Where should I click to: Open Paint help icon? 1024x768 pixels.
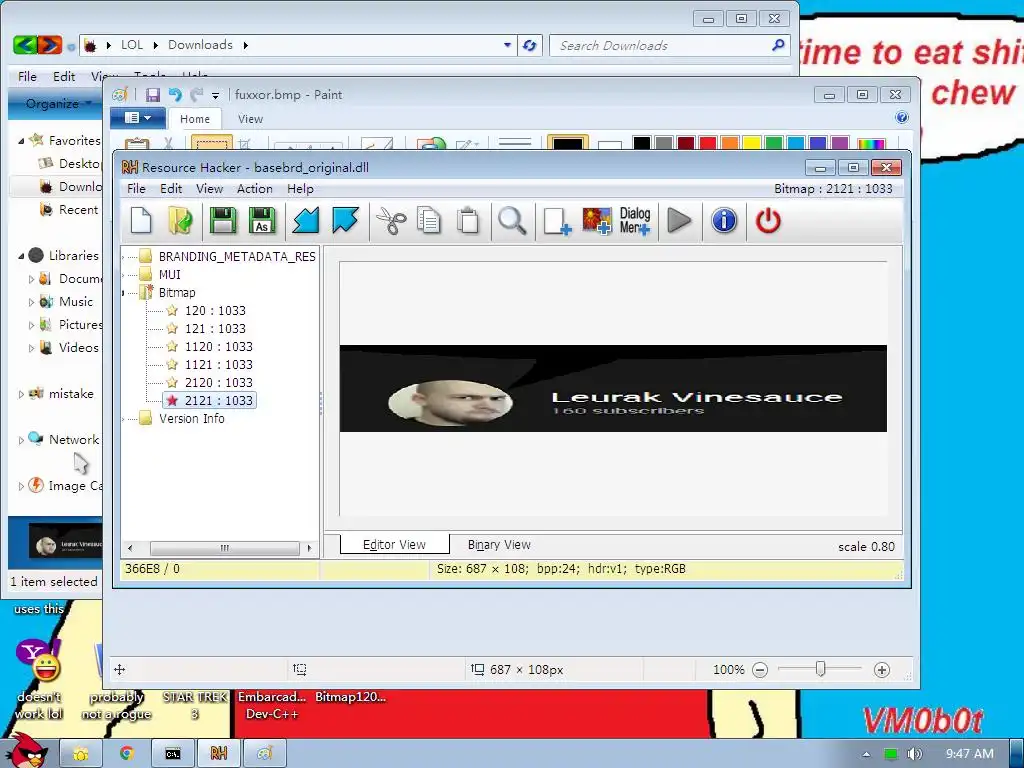[902, 118]
